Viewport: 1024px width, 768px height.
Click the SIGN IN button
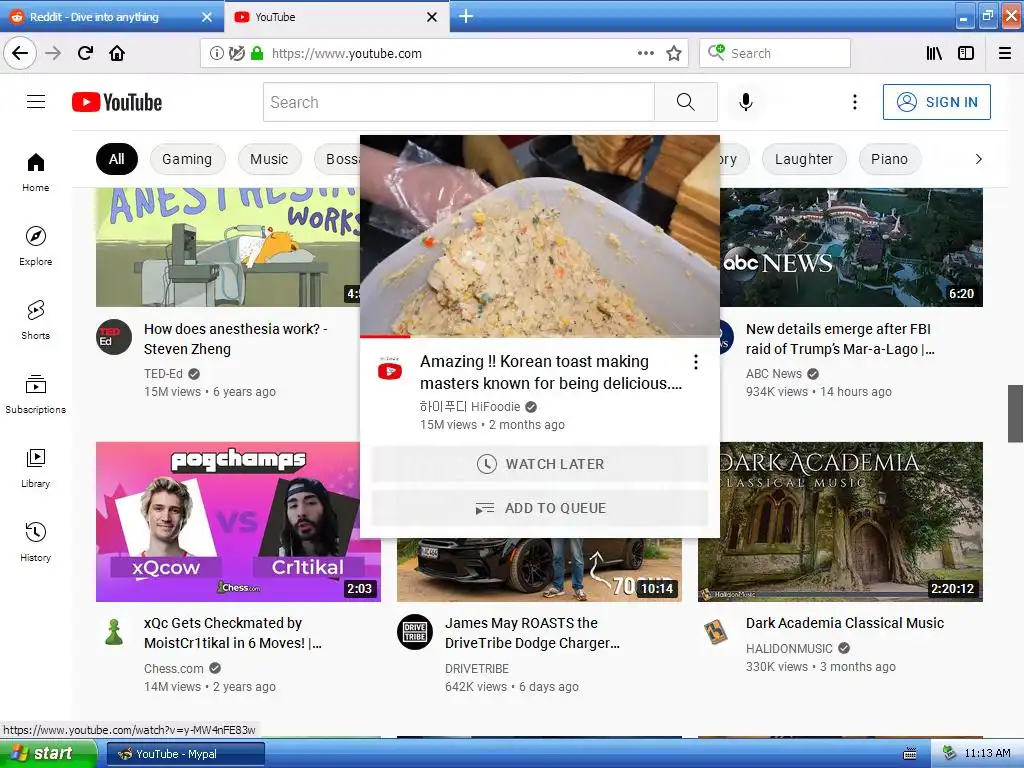point(936,102)
